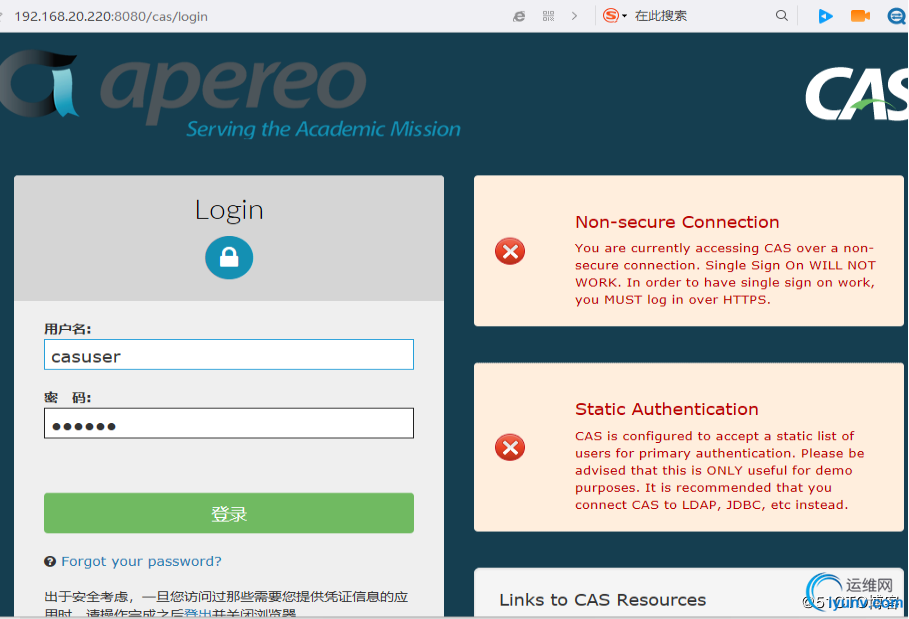Expand the search engine dropdown arrow
This screenshot has height=619, width=909.
[624, 16]
